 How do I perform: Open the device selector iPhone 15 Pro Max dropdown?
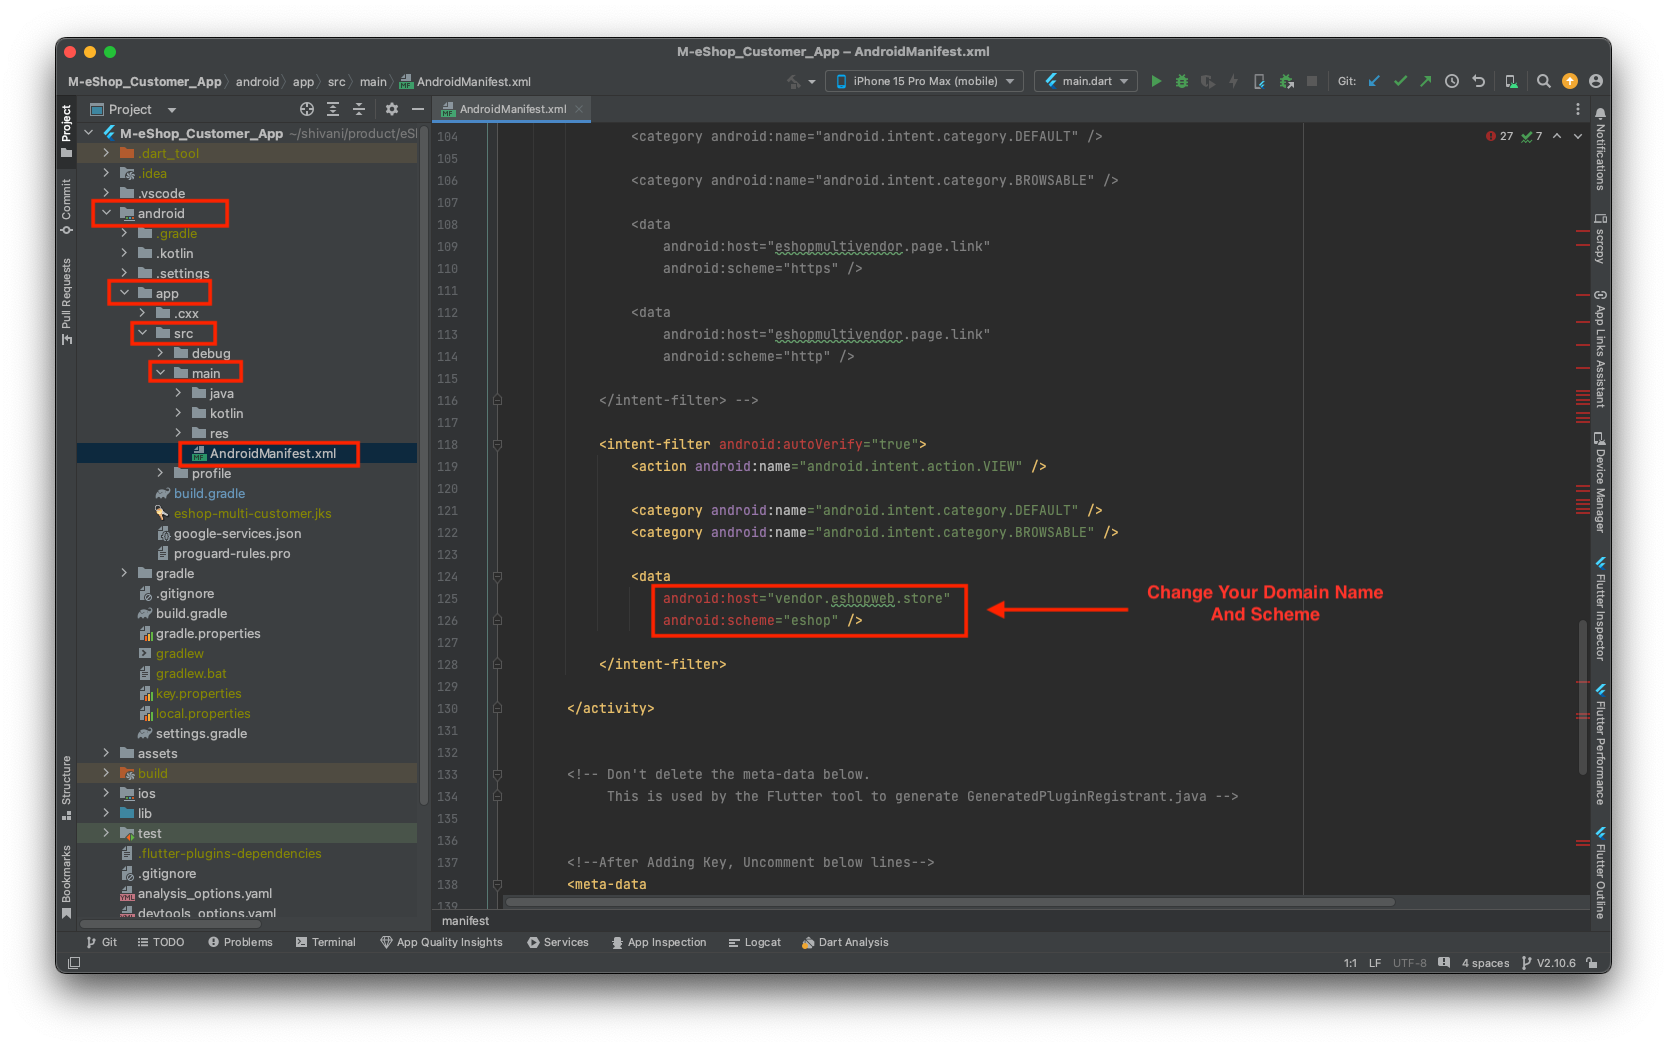click(x=924, y=81)
